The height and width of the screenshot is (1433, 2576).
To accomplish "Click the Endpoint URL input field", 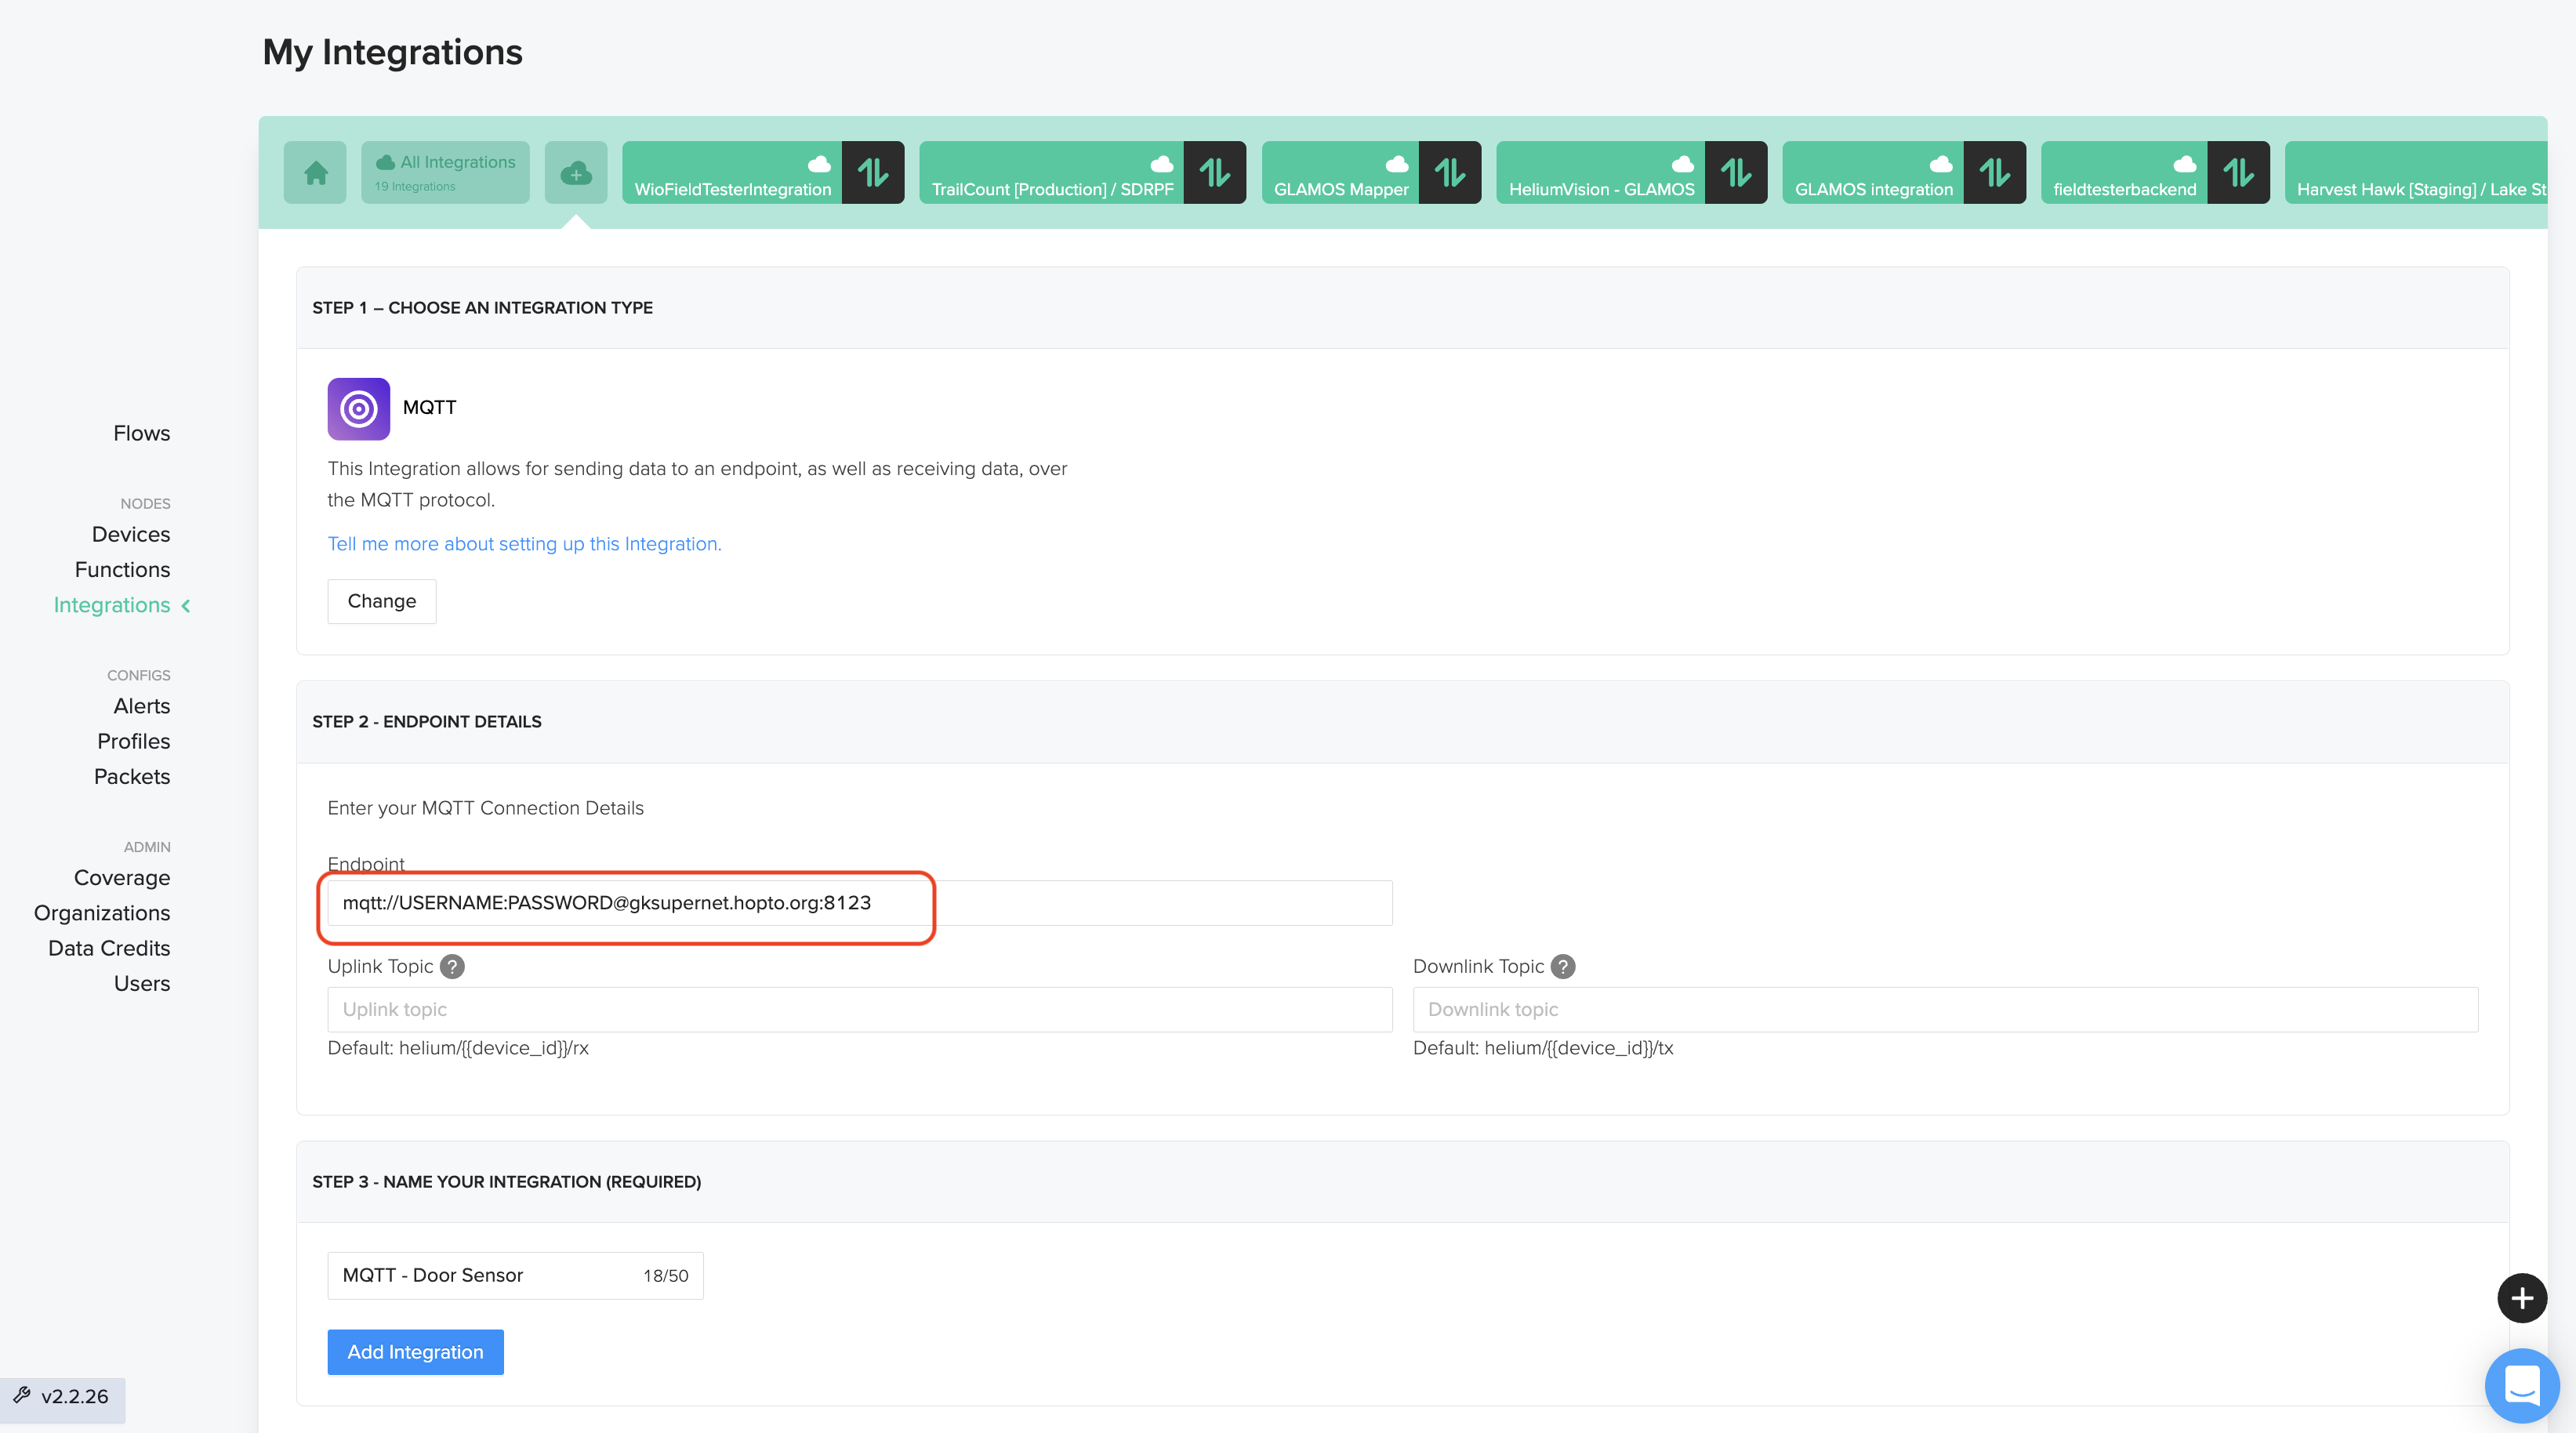I will 859,903.
